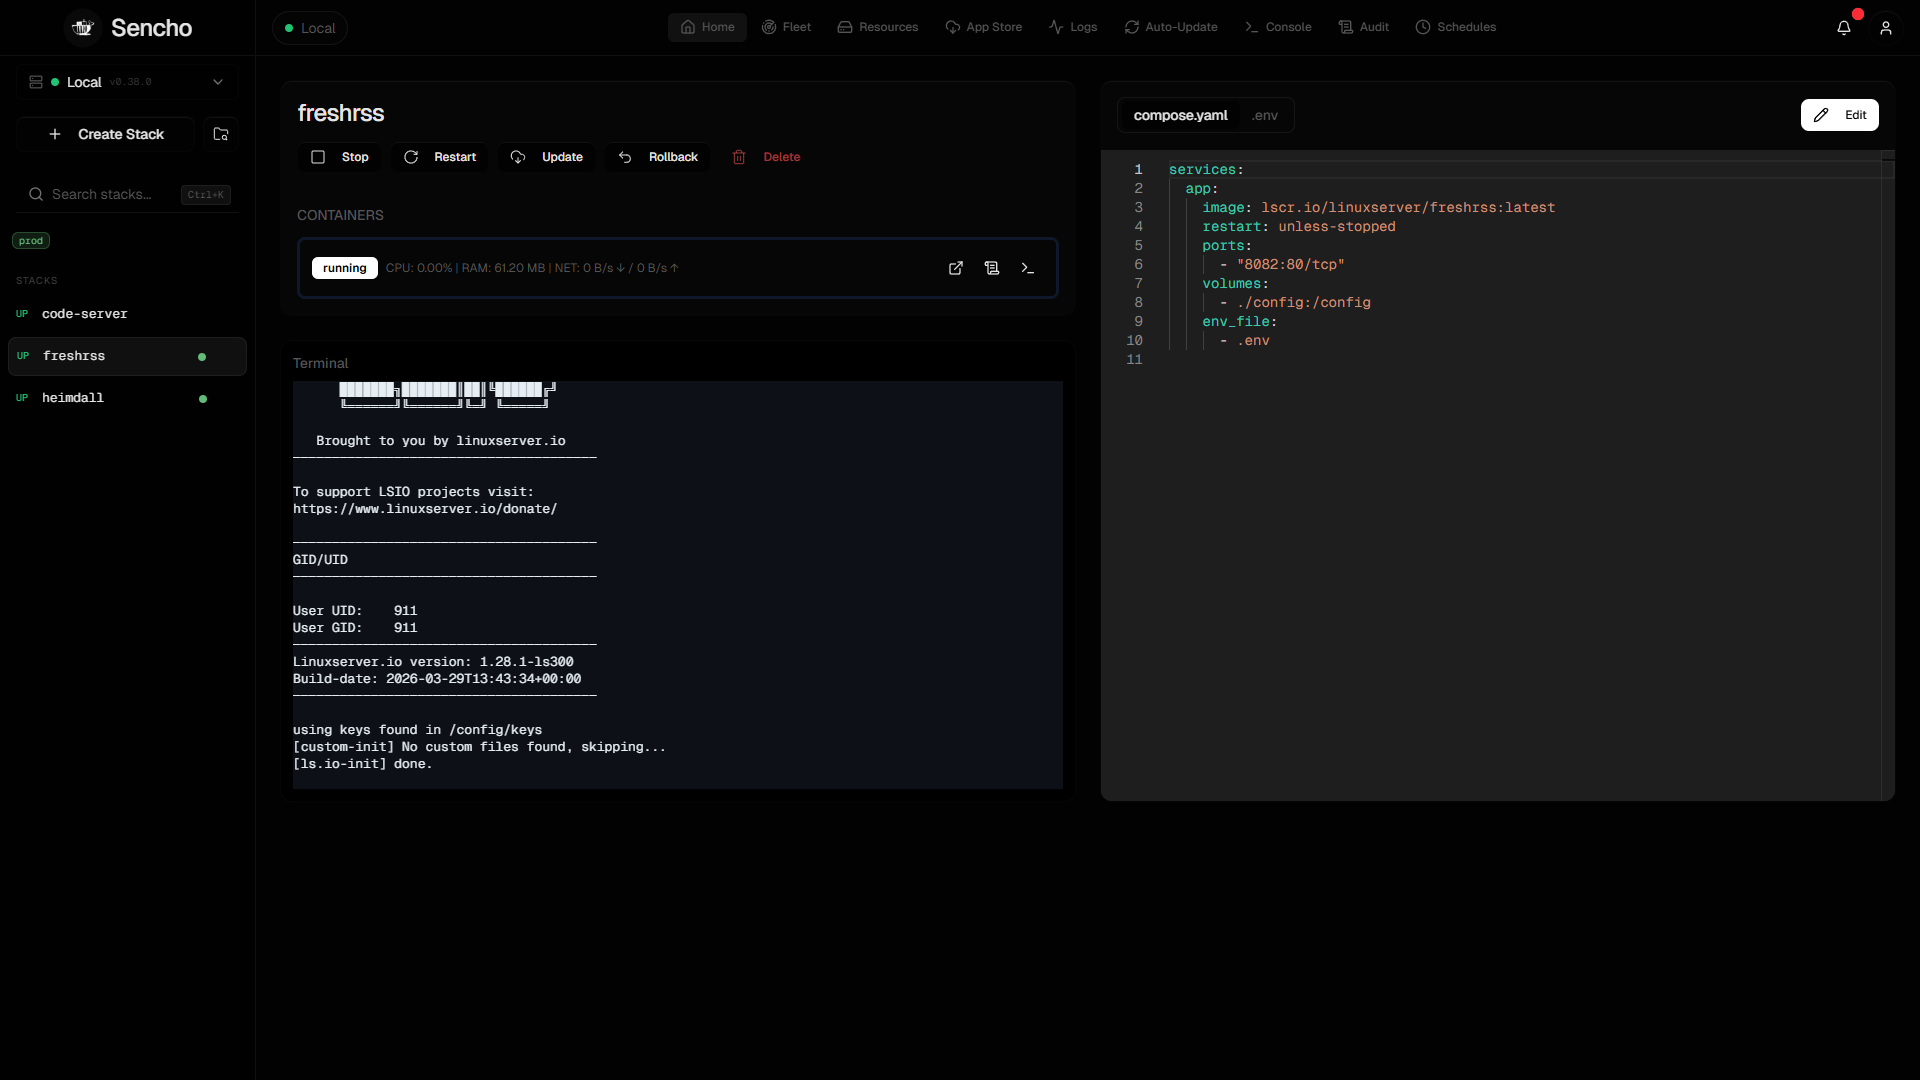This screenshot has width=1920, height=1080.
Task: Select the freshrss stack
Action: tap(127, 356)
